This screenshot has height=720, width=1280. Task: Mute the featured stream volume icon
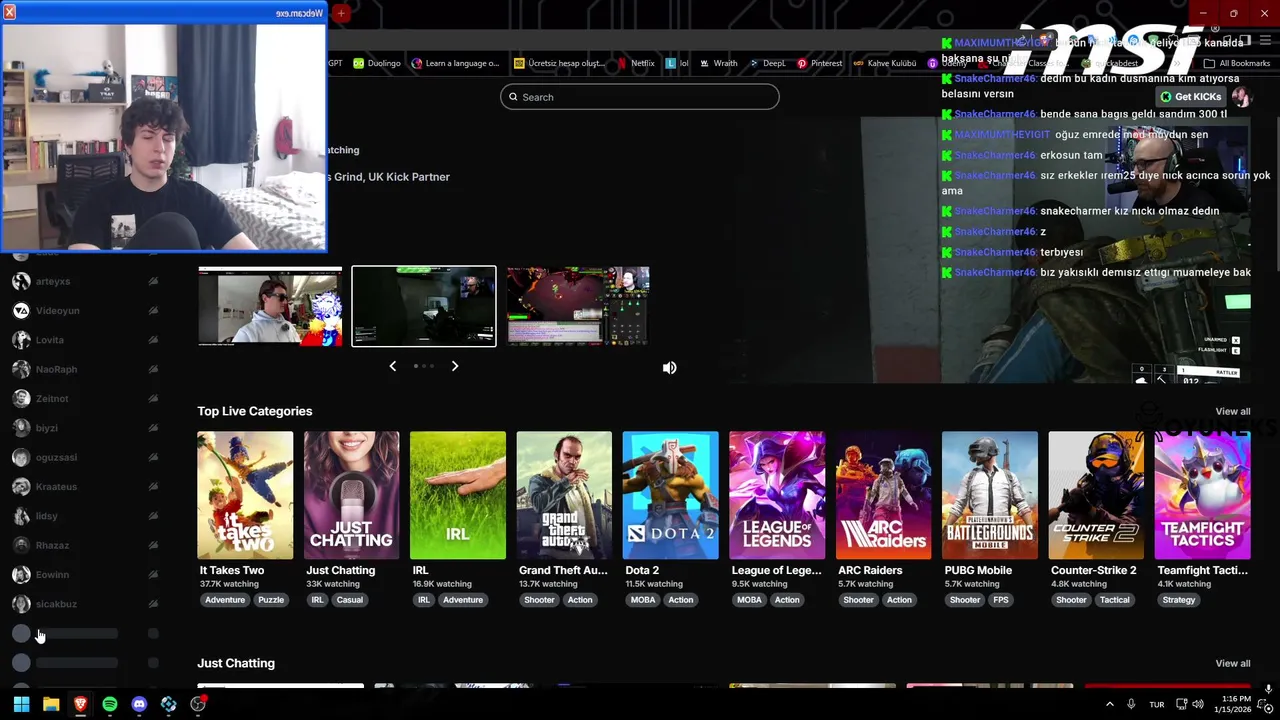[669, 368]
